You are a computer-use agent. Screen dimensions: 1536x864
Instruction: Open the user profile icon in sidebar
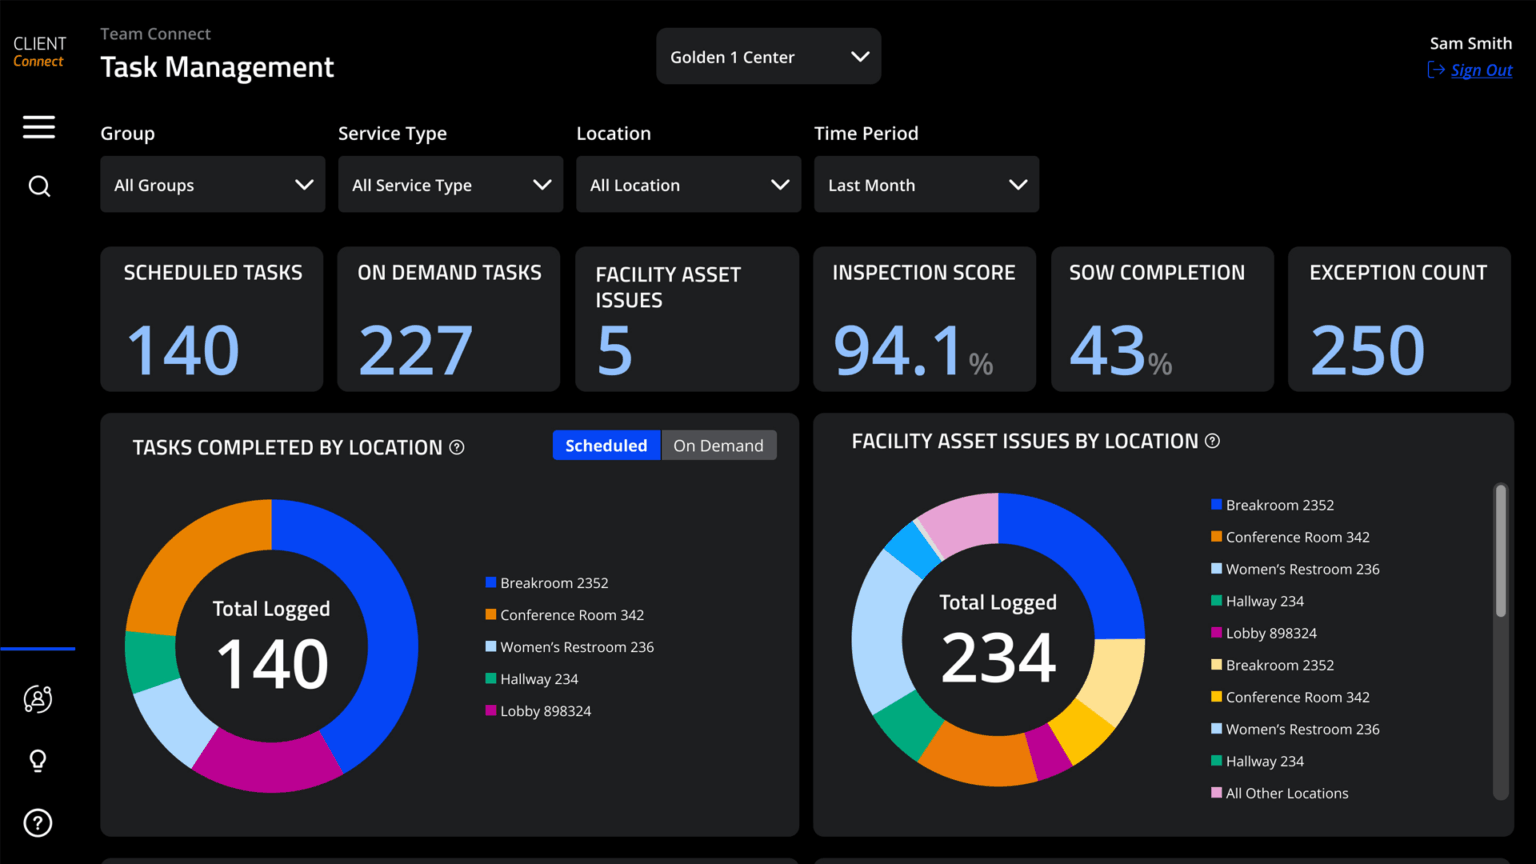point(38,699)
